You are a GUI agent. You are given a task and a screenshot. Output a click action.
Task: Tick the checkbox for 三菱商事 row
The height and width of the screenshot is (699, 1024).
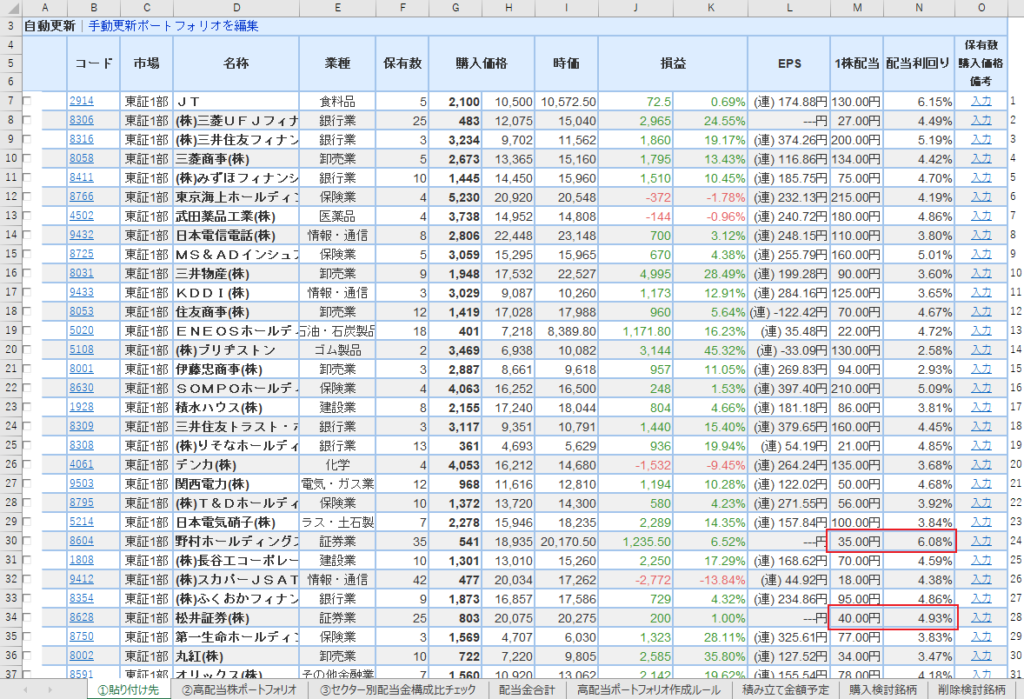27,159
